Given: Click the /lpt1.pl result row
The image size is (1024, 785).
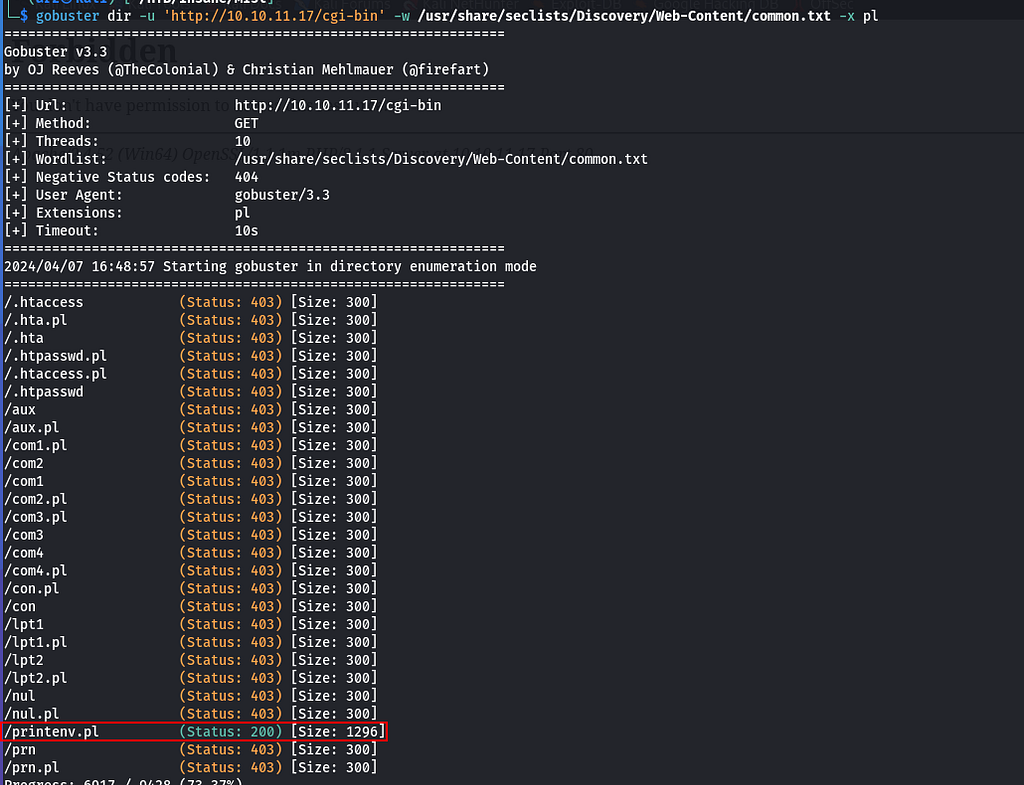Looking at the screenshot, I should click(191, 643).
